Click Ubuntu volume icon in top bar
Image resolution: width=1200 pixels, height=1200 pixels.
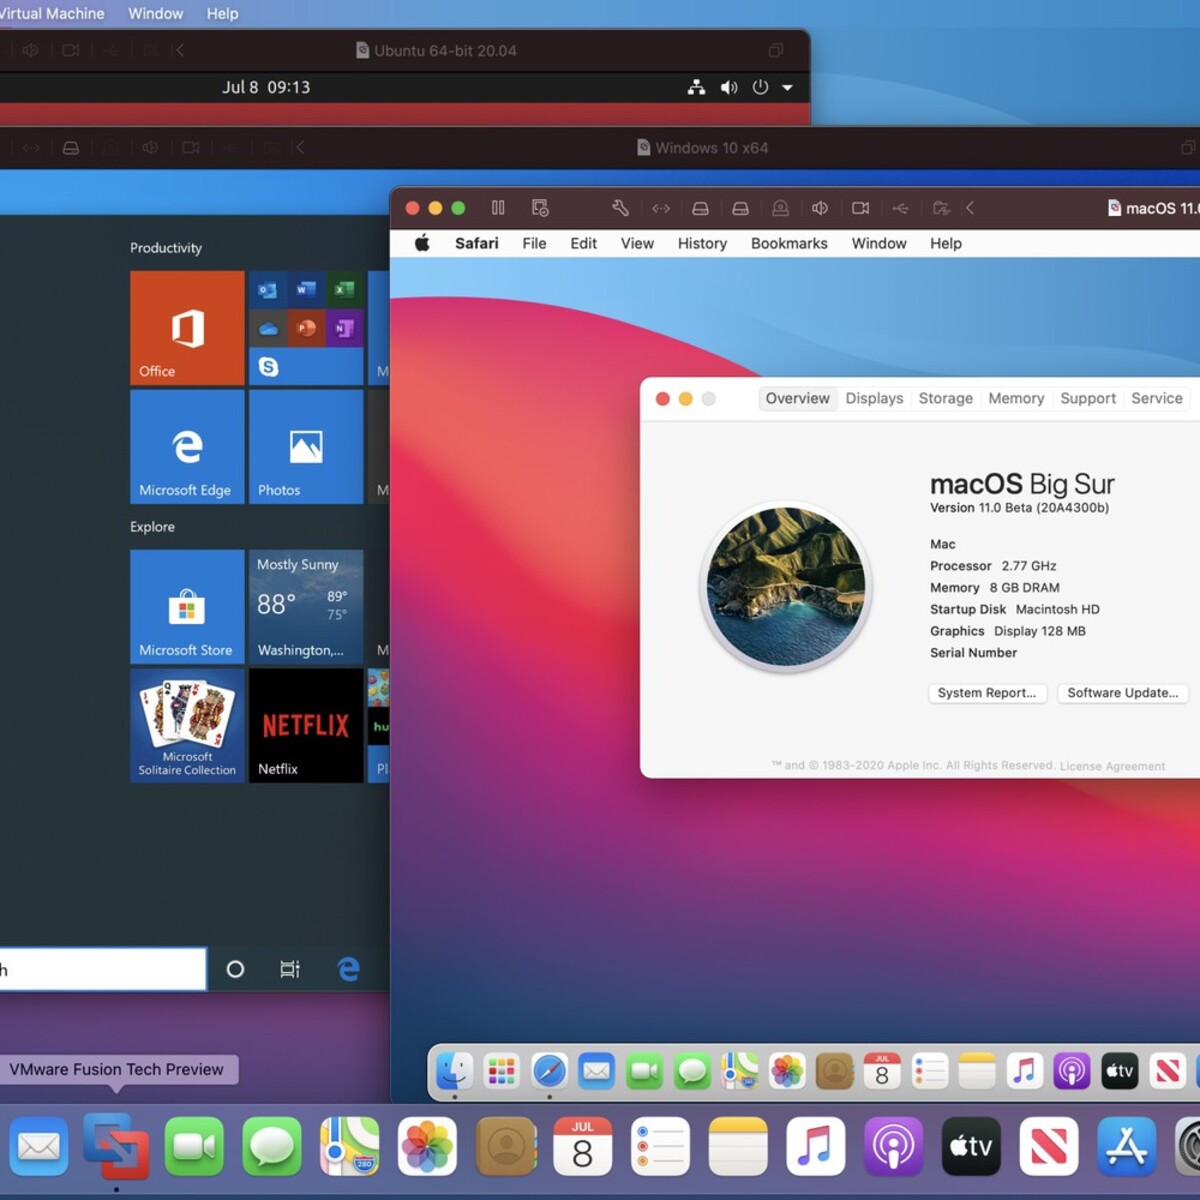pos(729,88)
